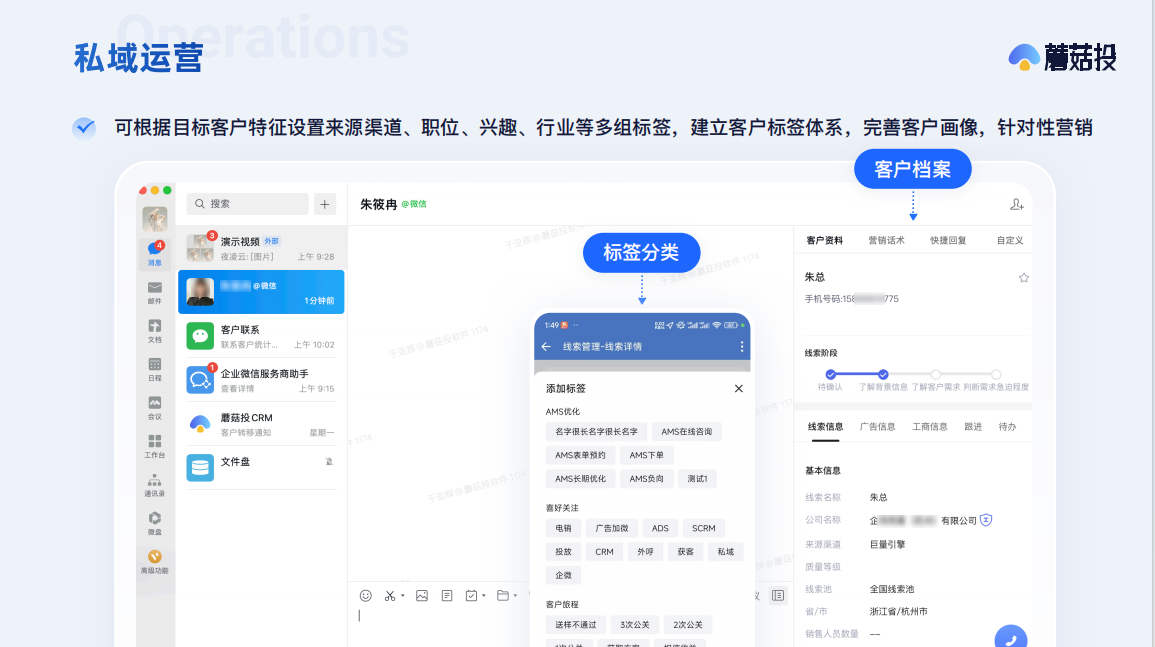Open 微盘 drive icon in sidebar
The width and height of the screenshot is (1155, 647).
click(x=154, y=522)
